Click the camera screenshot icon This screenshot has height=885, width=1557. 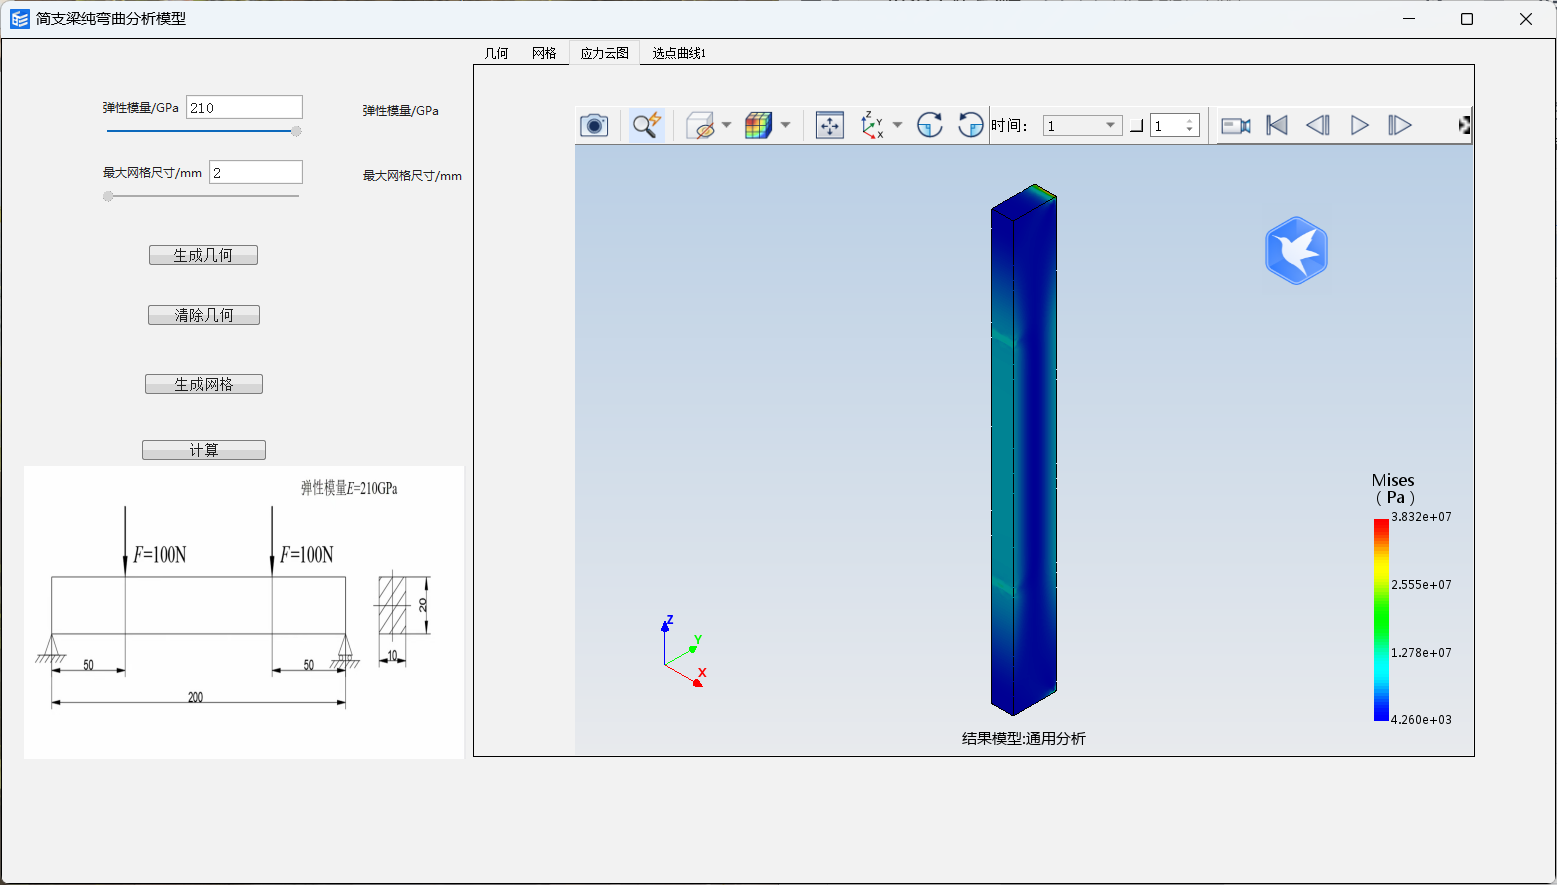pos(594,125)
